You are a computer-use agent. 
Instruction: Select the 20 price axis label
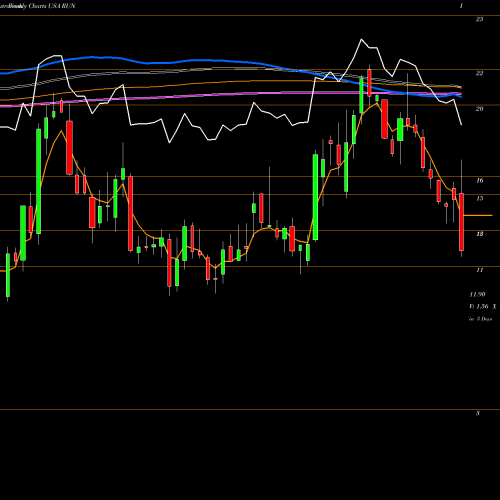pos(479,109)
